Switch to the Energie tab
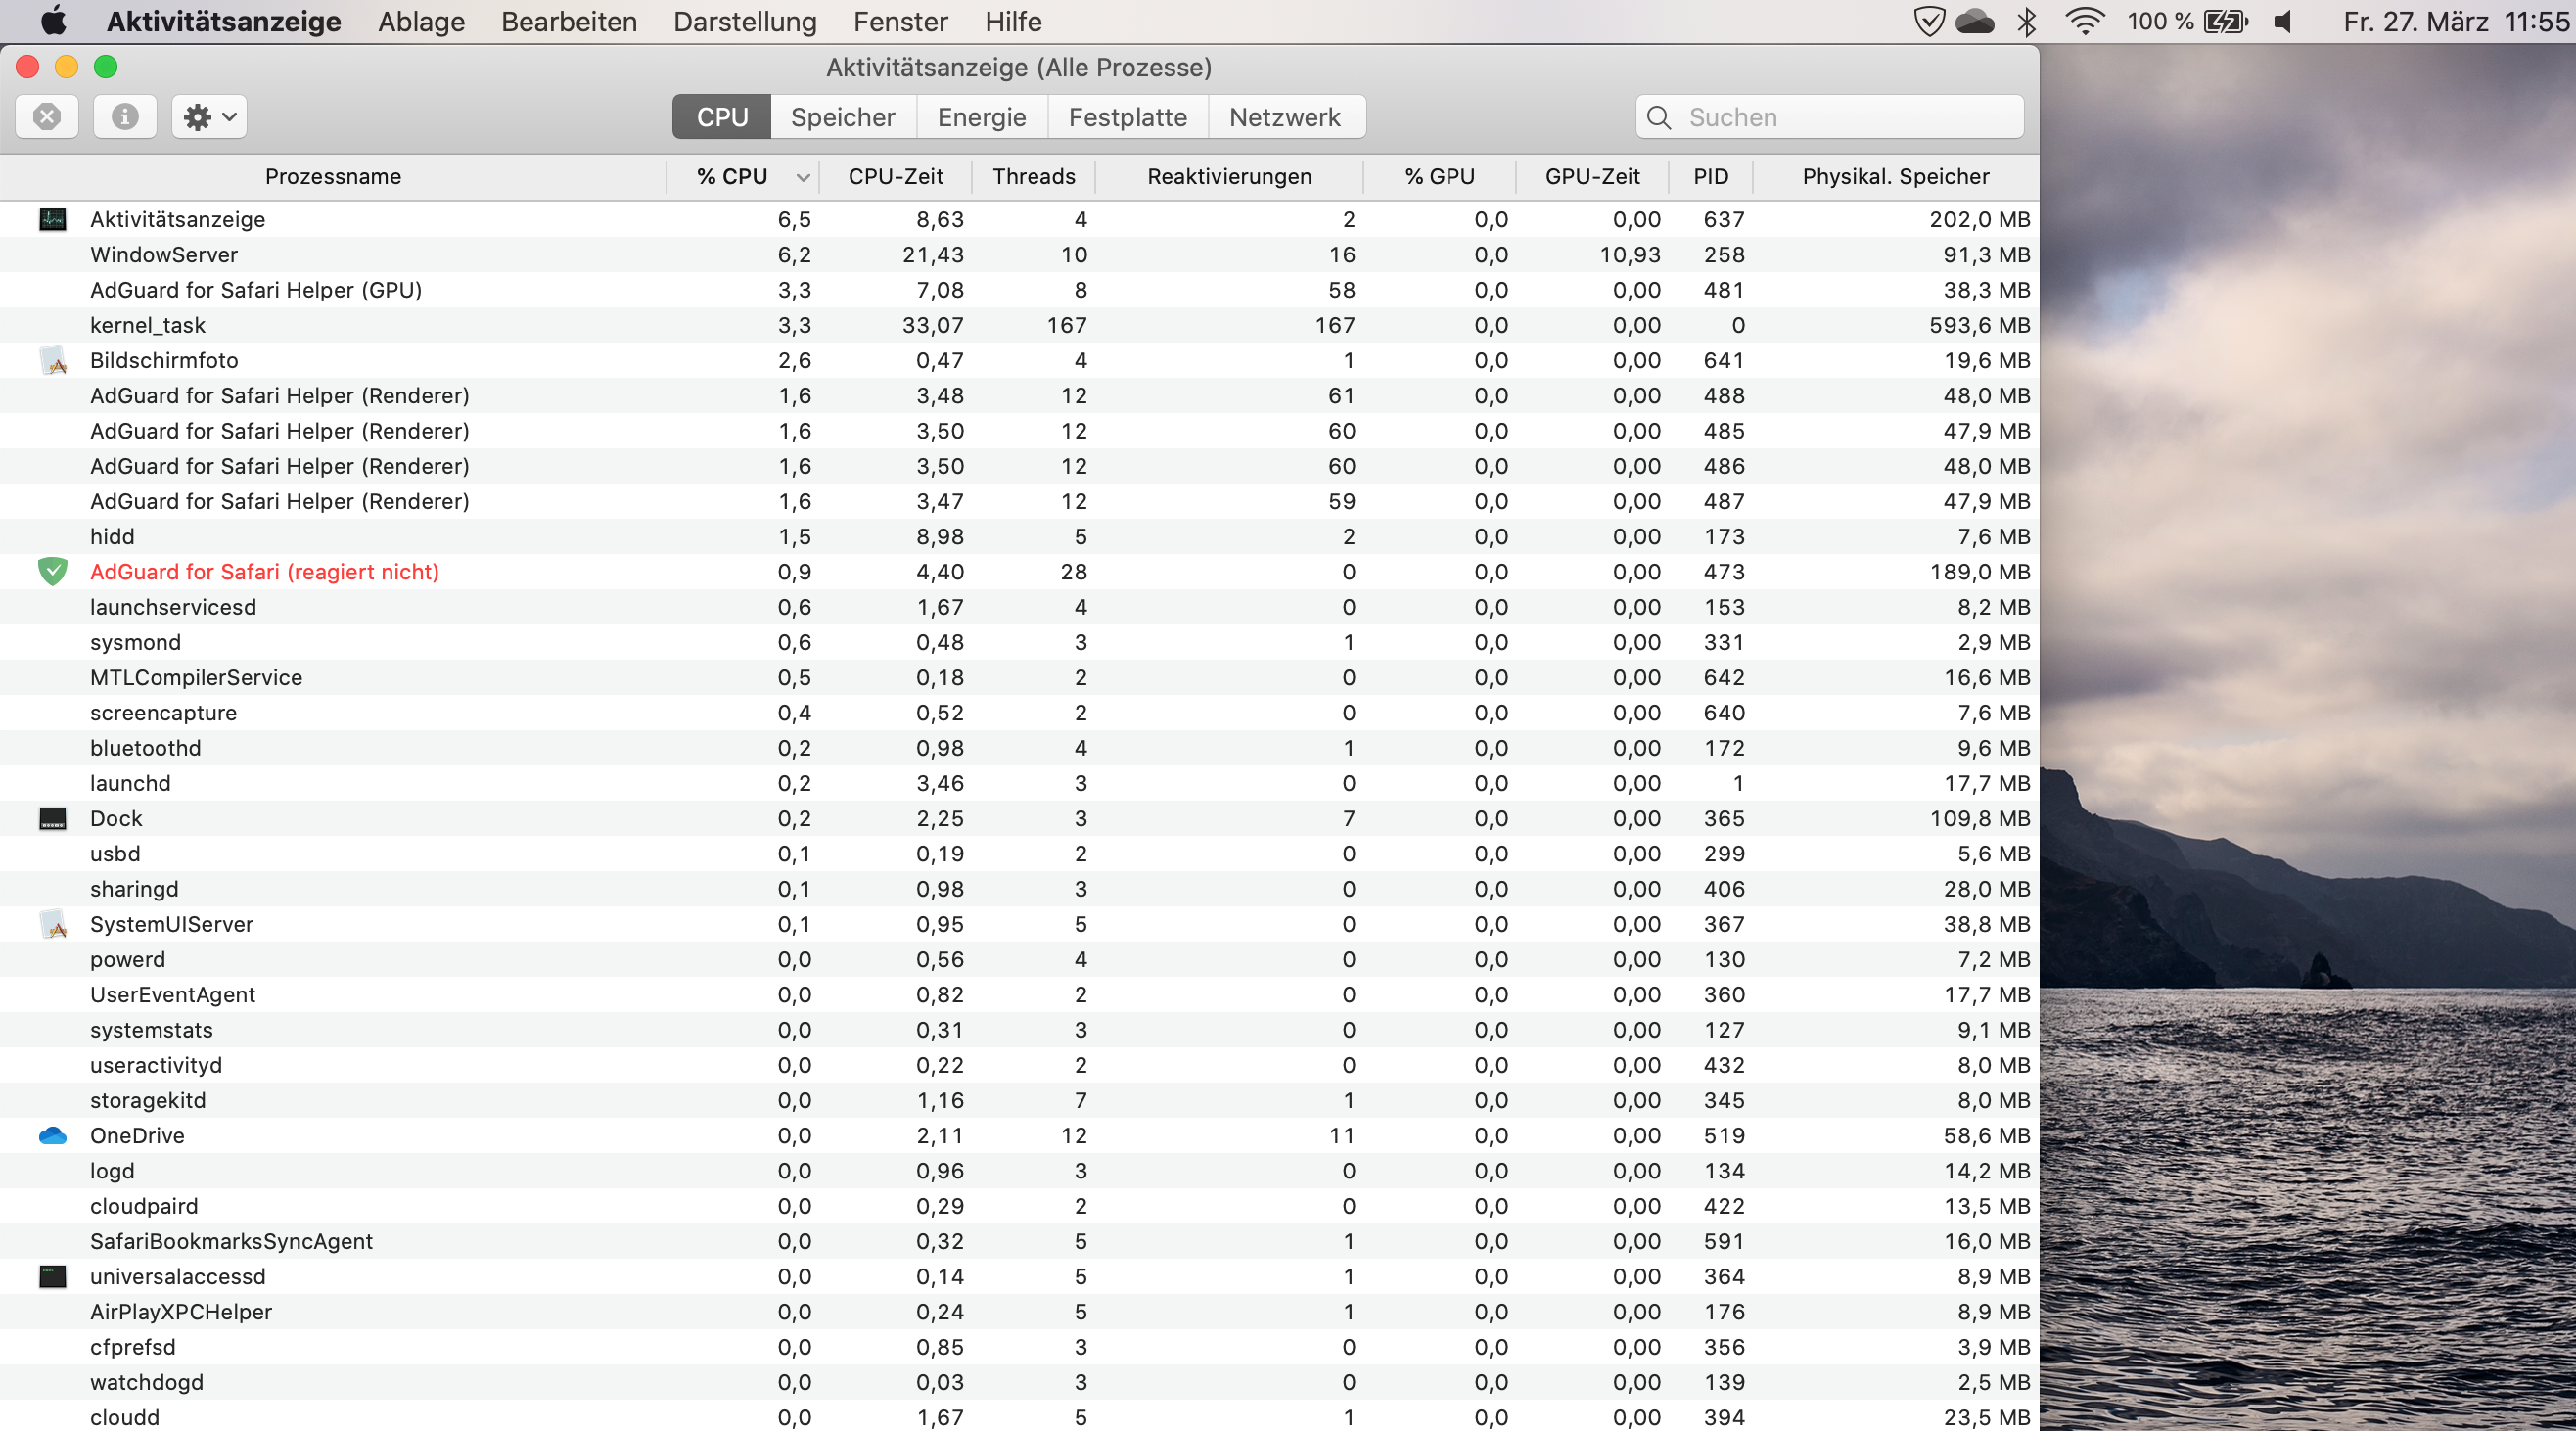 click(982, 117)
